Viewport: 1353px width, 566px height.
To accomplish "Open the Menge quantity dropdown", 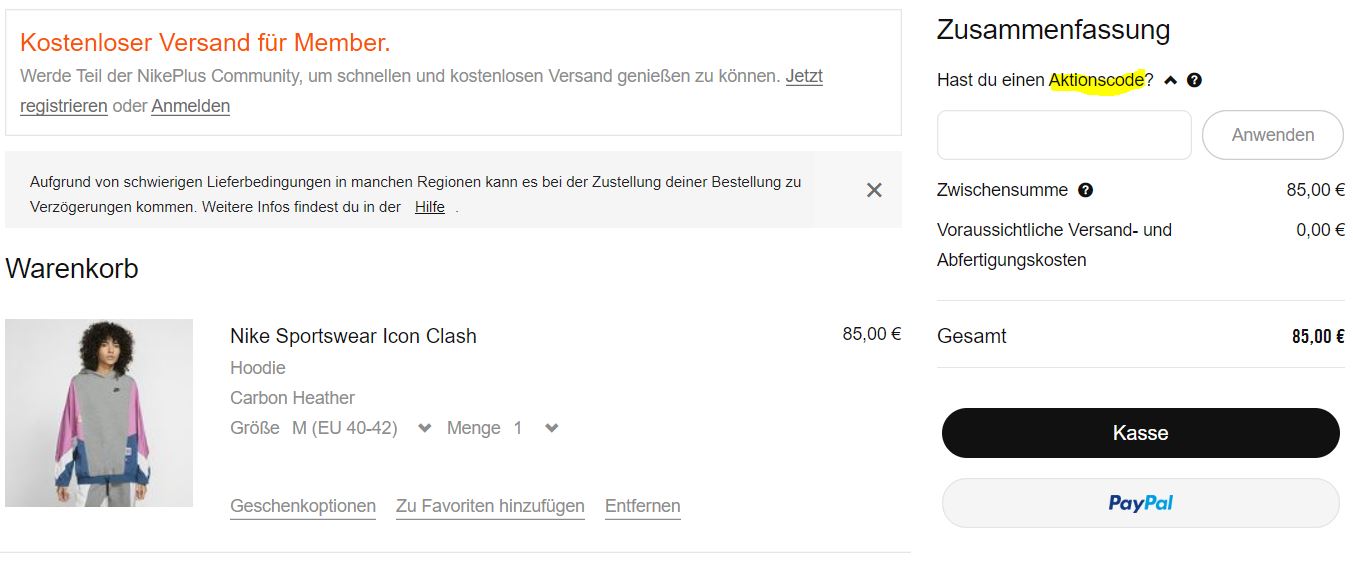I will 551,429.
